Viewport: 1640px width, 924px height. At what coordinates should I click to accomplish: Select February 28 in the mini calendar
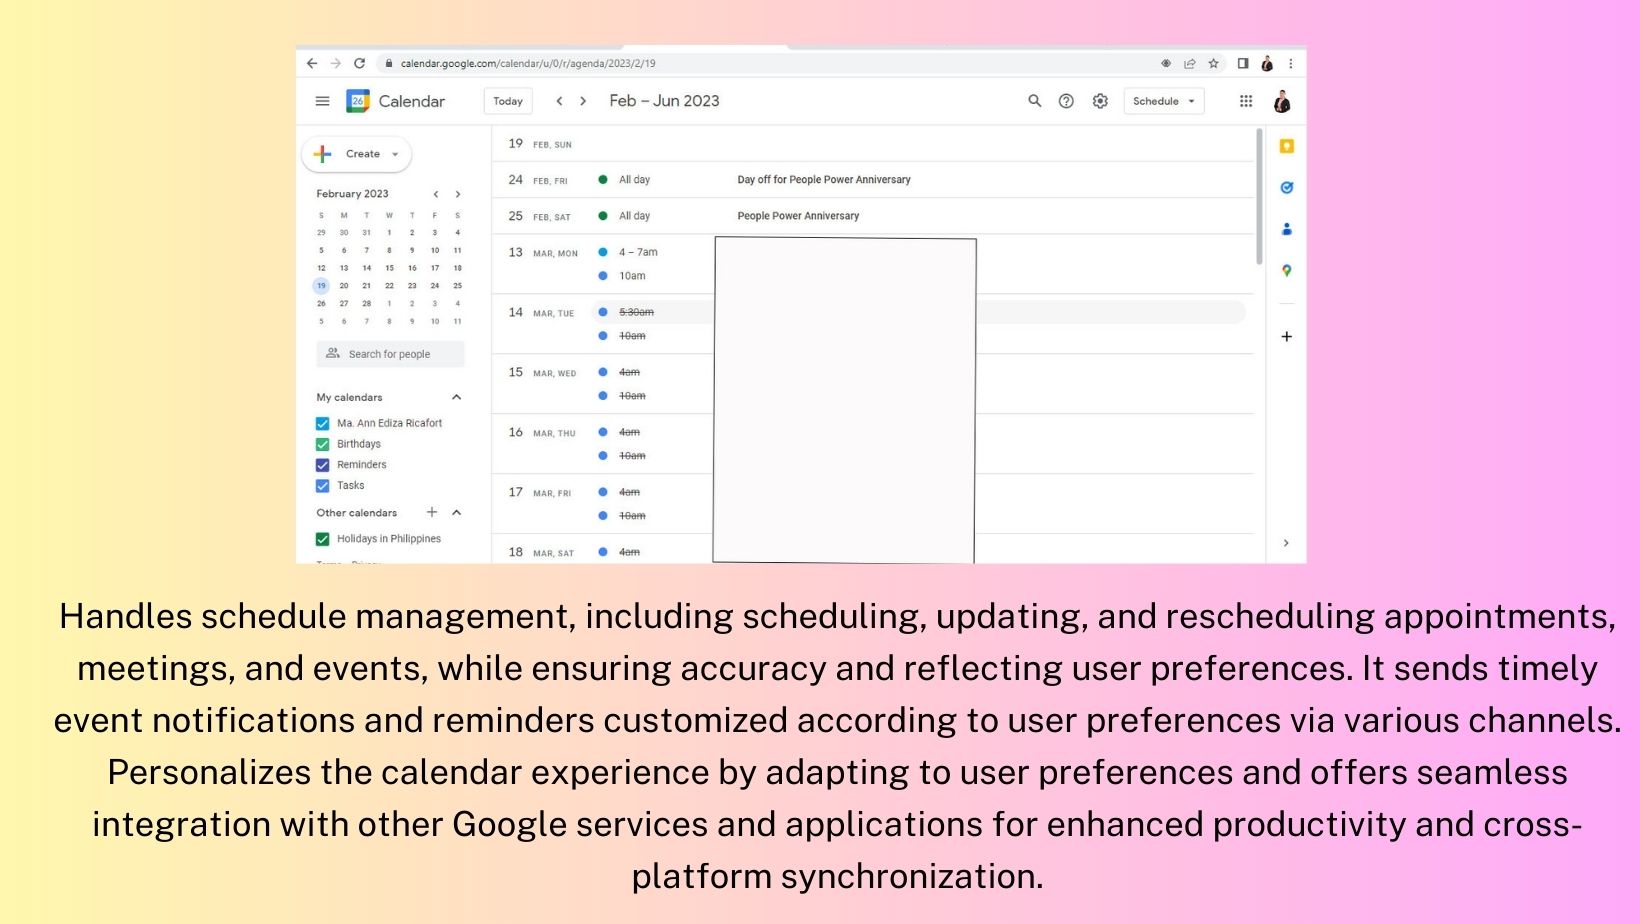click(x=367, y=304)
